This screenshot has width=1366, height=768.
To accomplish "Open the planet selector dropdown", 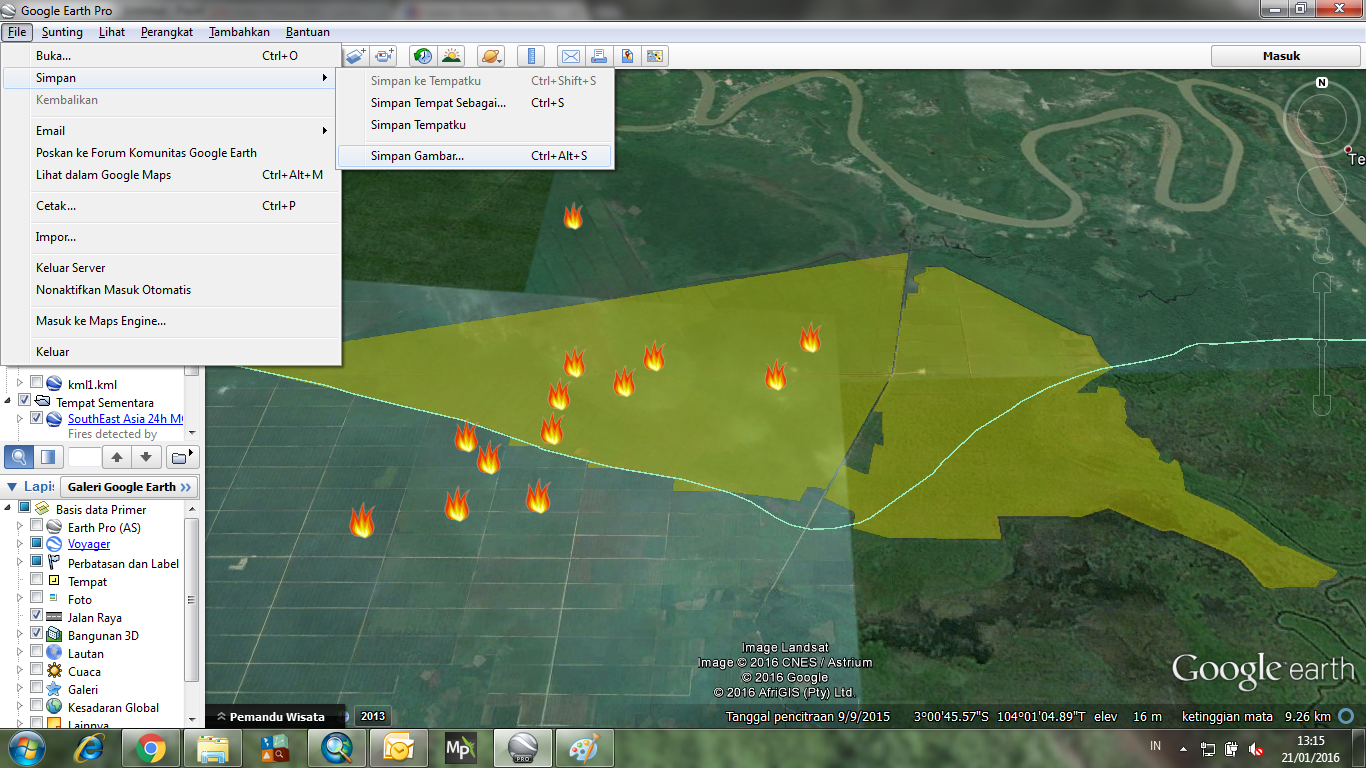I will click(x=491, y=56).
